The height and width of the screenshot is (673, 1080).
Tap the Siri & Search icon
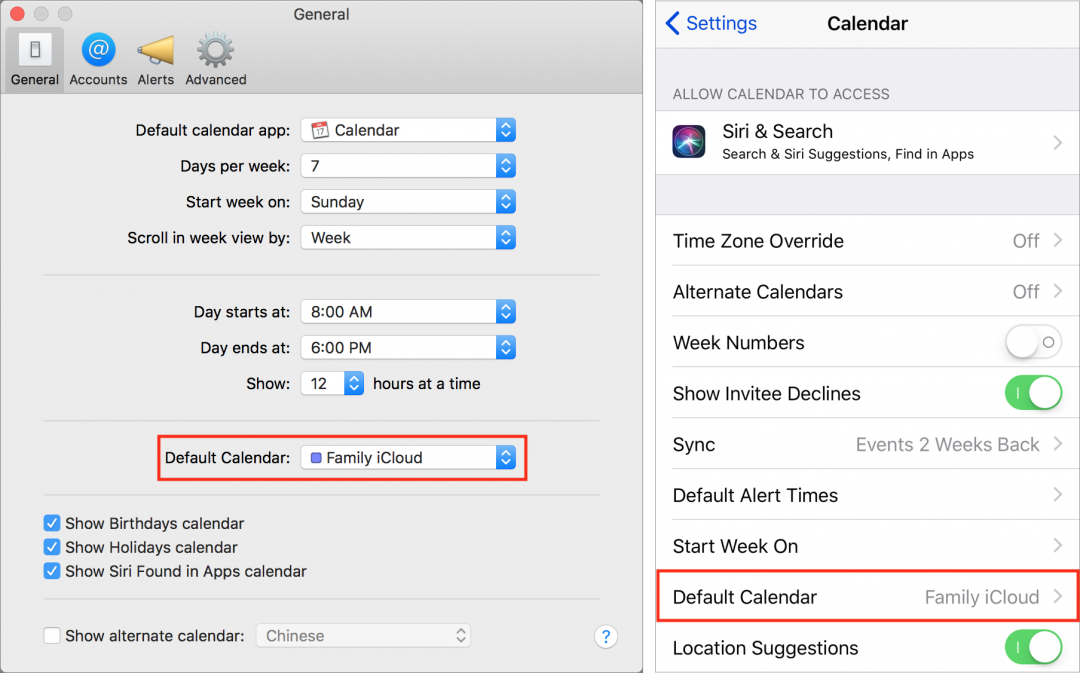click(689, 142)
